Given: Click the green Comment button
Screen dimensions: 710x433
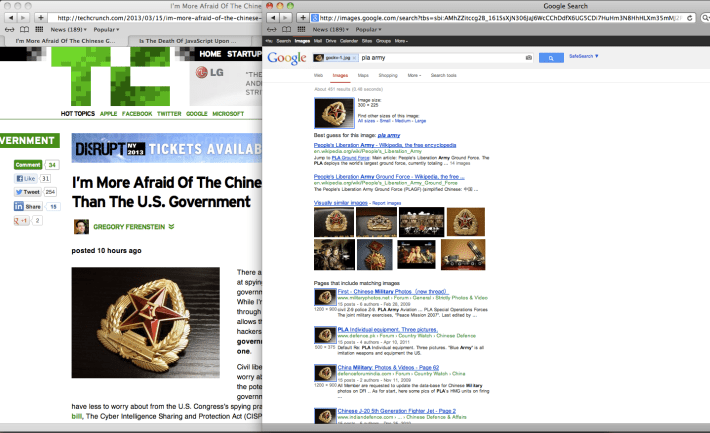Looking at the screenshot, I should click(x=27, y=164).
